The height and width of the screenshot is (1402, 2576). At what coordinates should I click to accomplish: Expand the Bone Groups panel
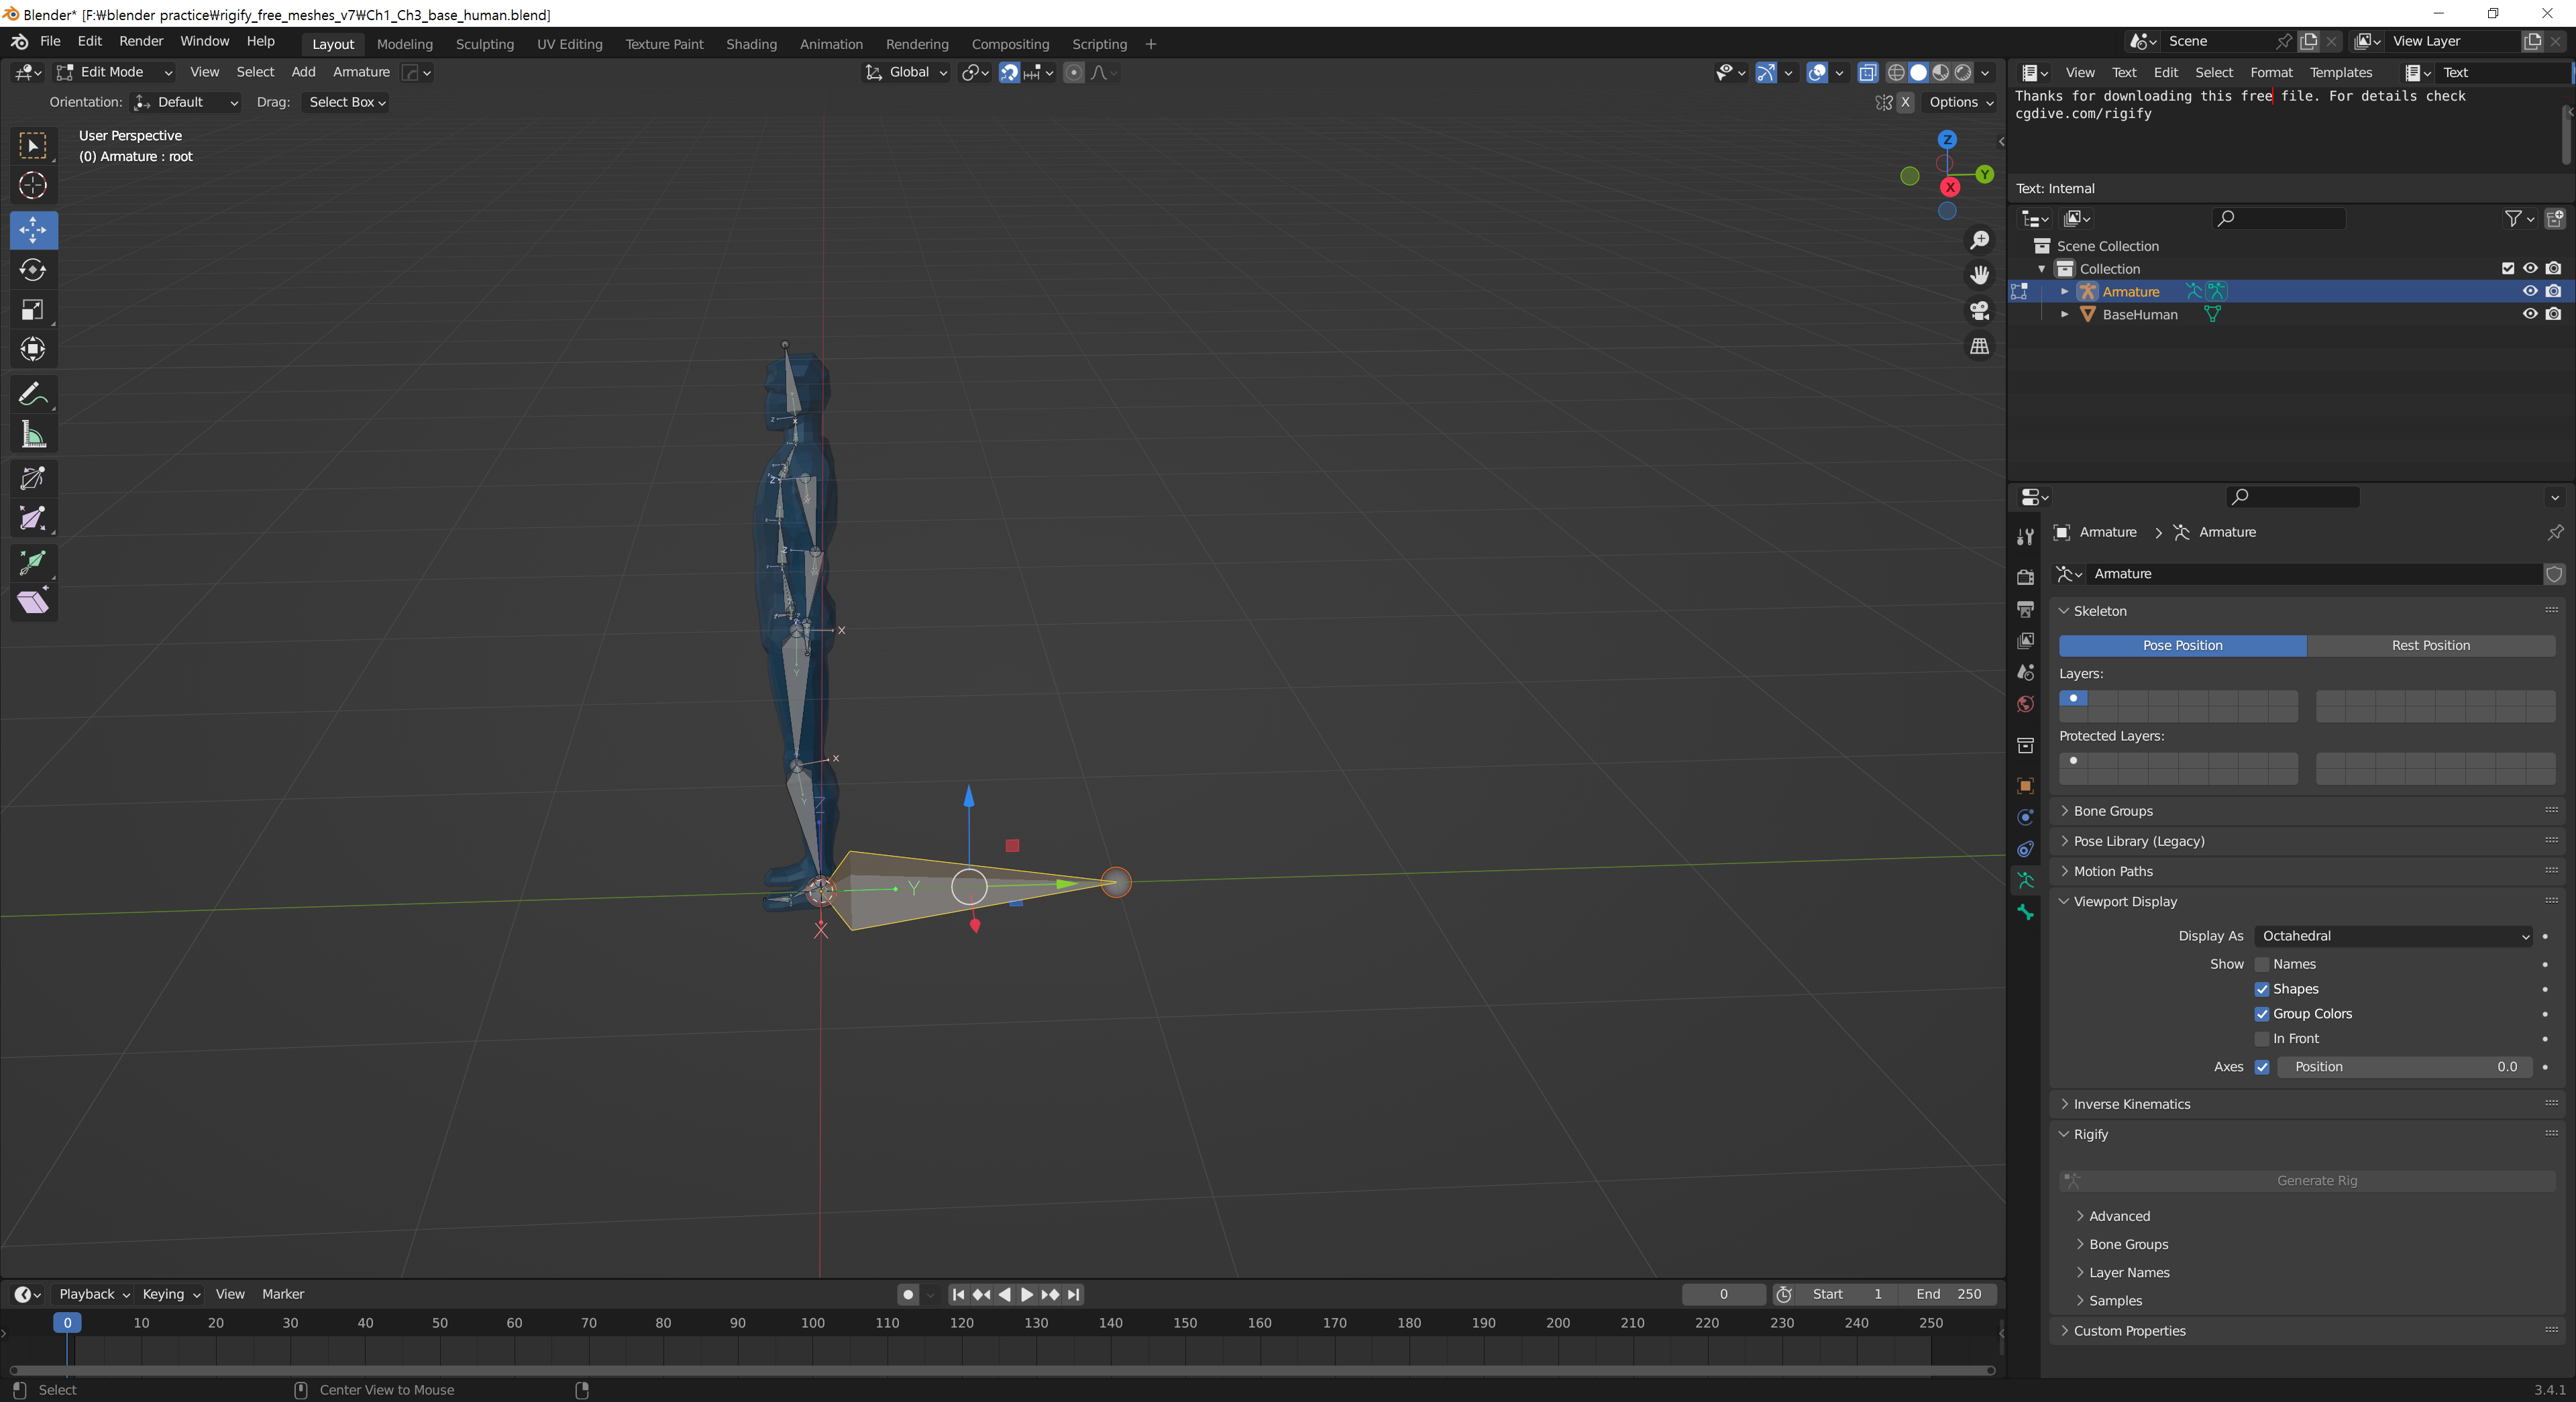click(x=2113, y=811)
